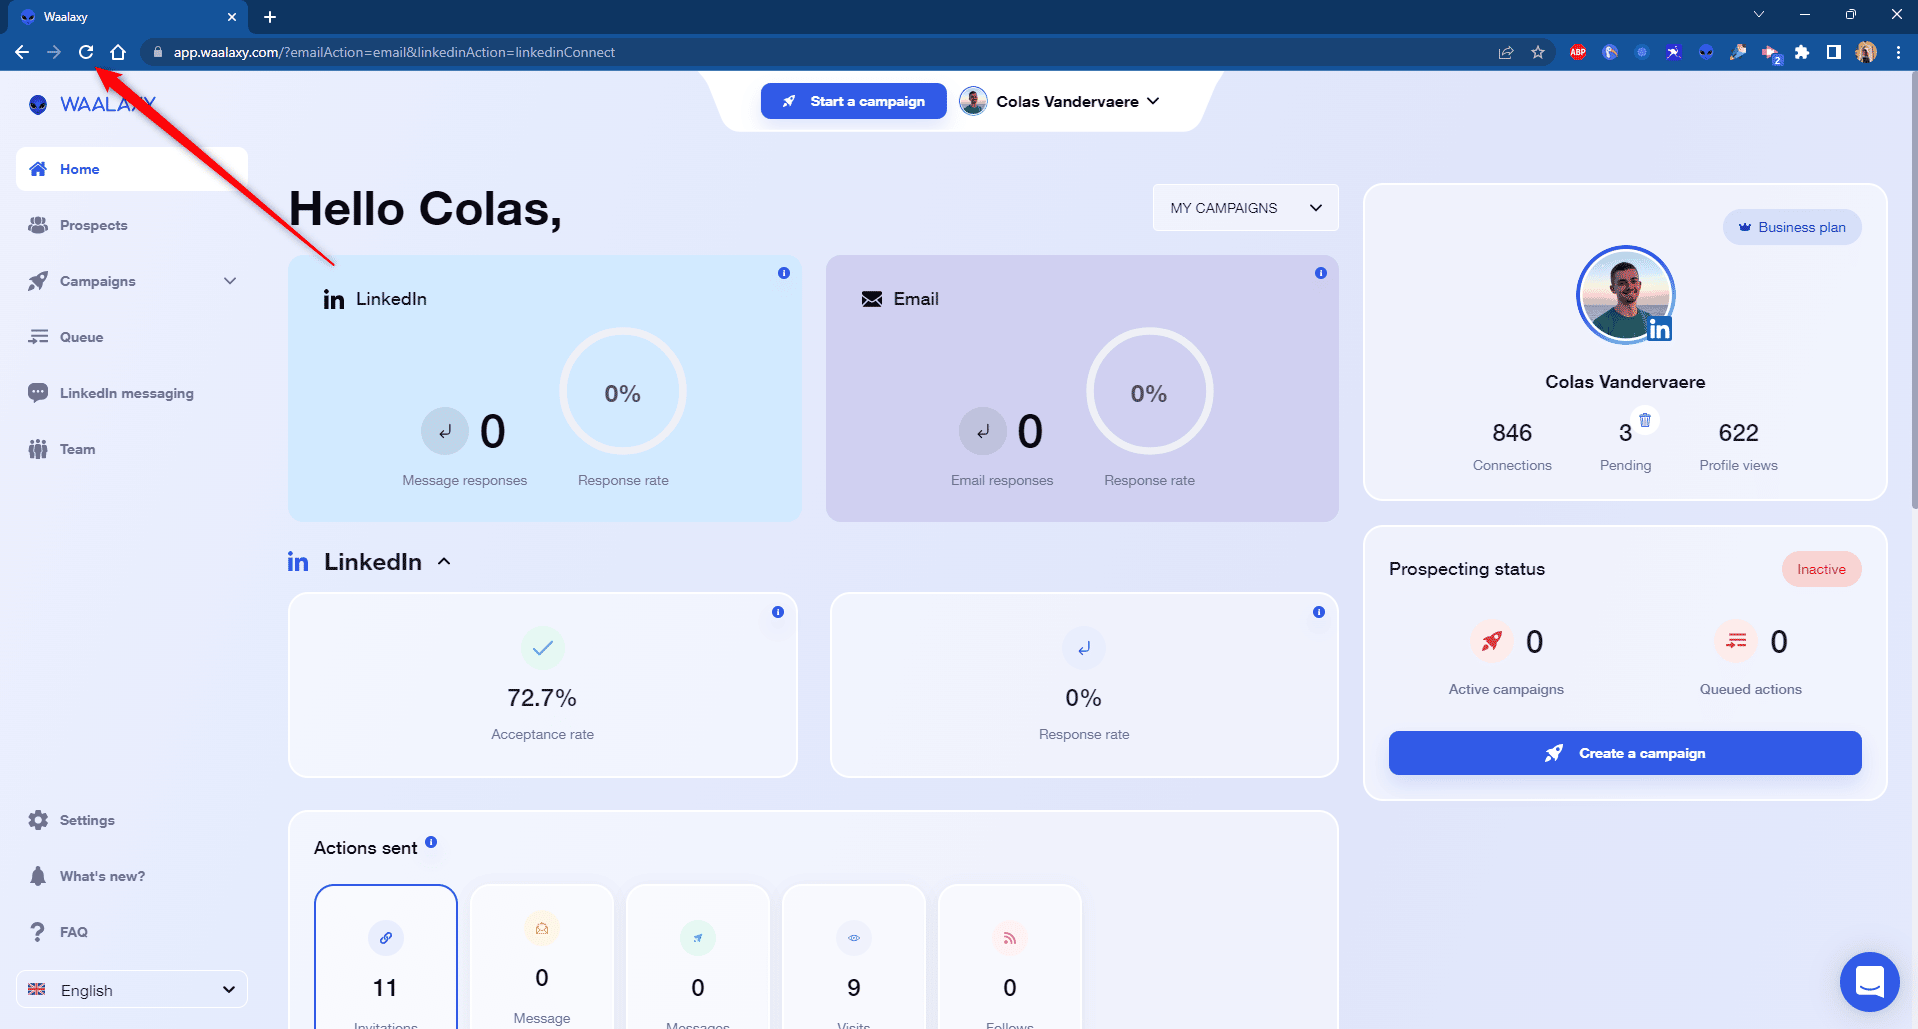Open the ABP extension icon
This screenshot has width=1918, height=1029.
click(1578, 52)
